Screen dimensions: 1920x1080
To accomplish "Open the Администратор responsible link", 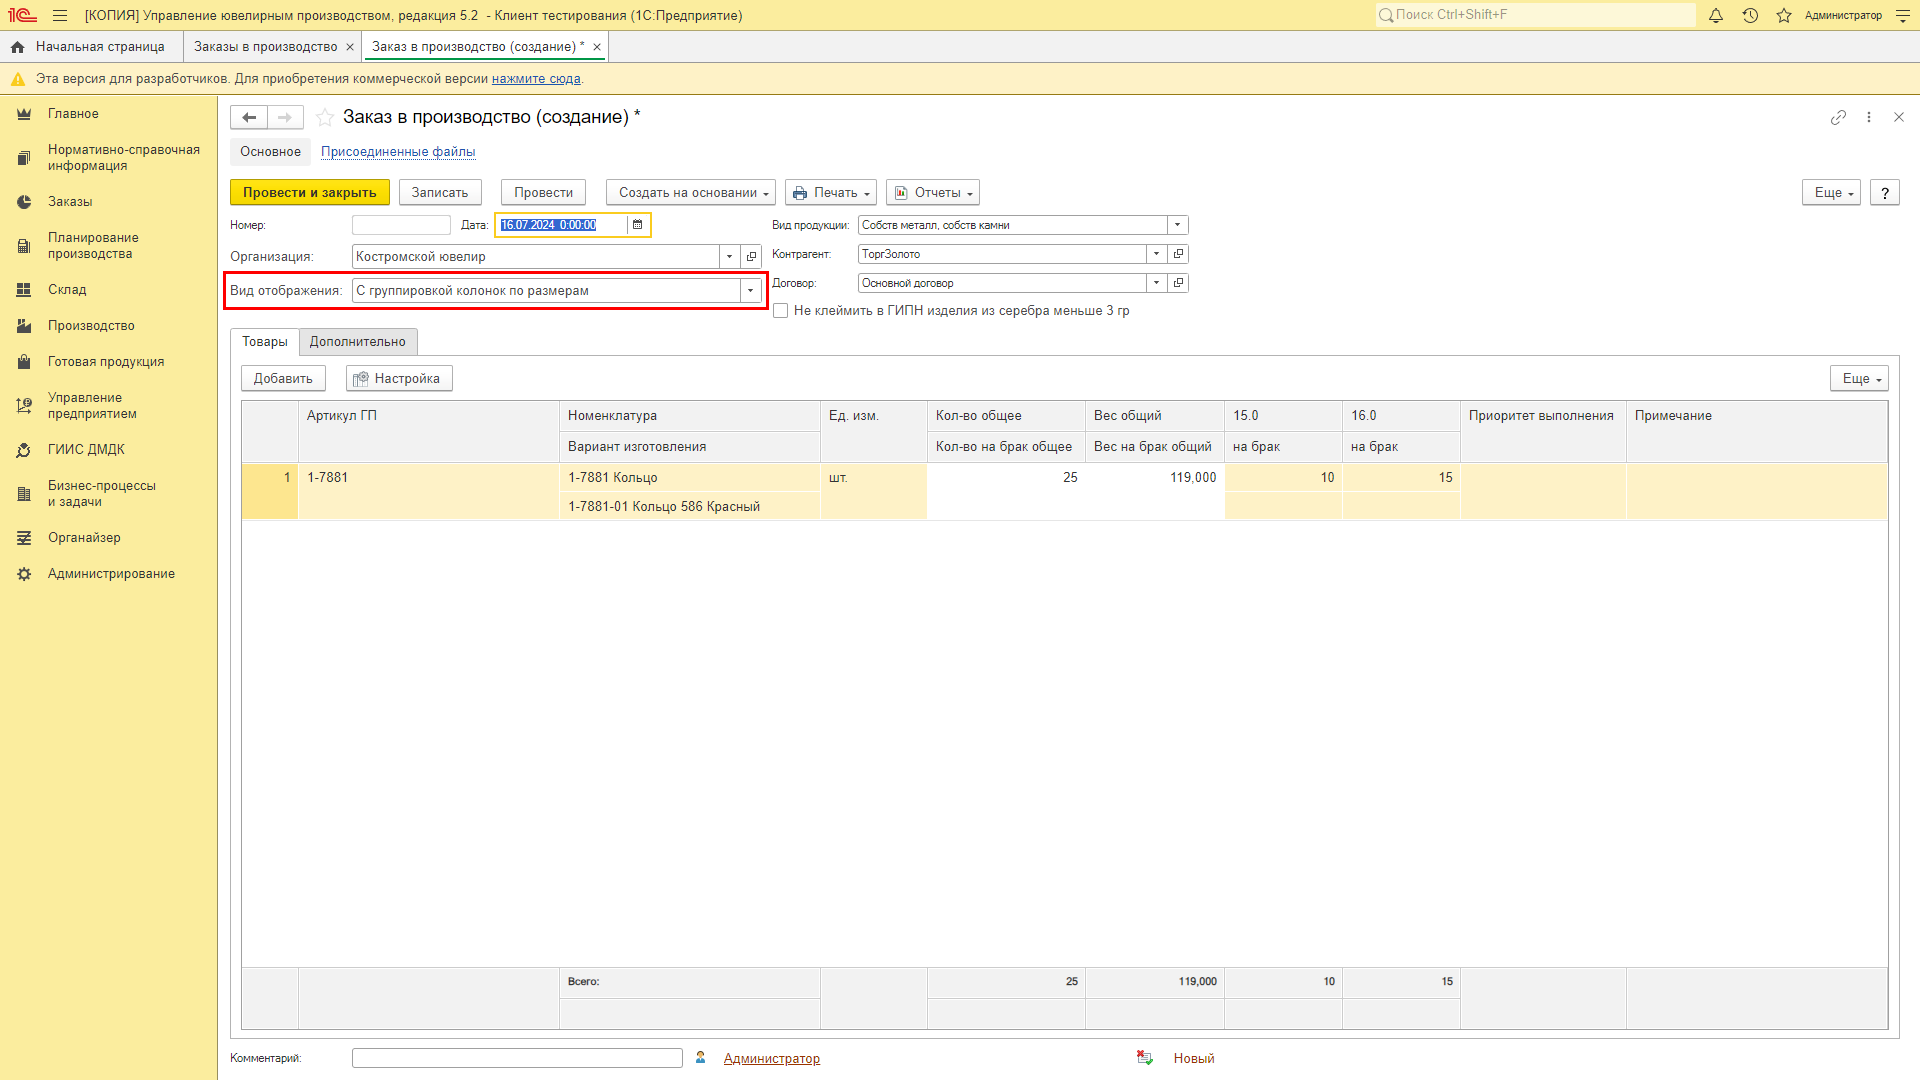I will (x=772, y=1059).
